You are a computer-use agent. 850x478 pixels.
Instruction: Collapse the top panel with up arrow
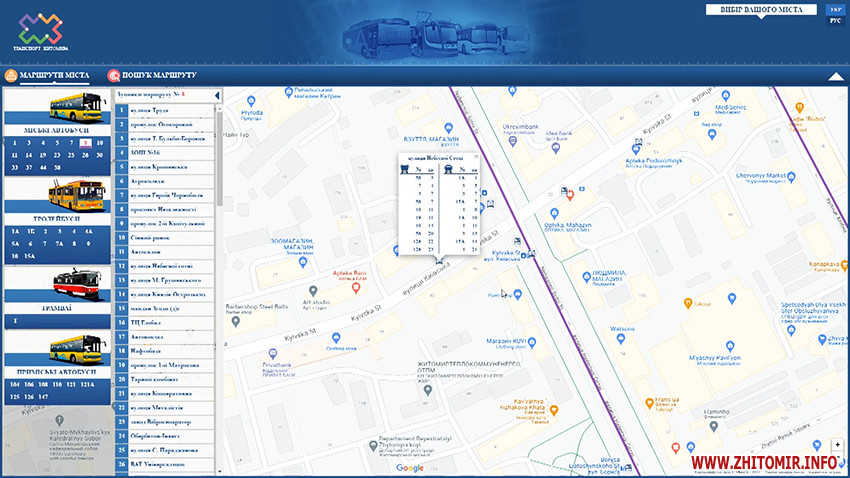pyautogui.click(x=835, y=76)
